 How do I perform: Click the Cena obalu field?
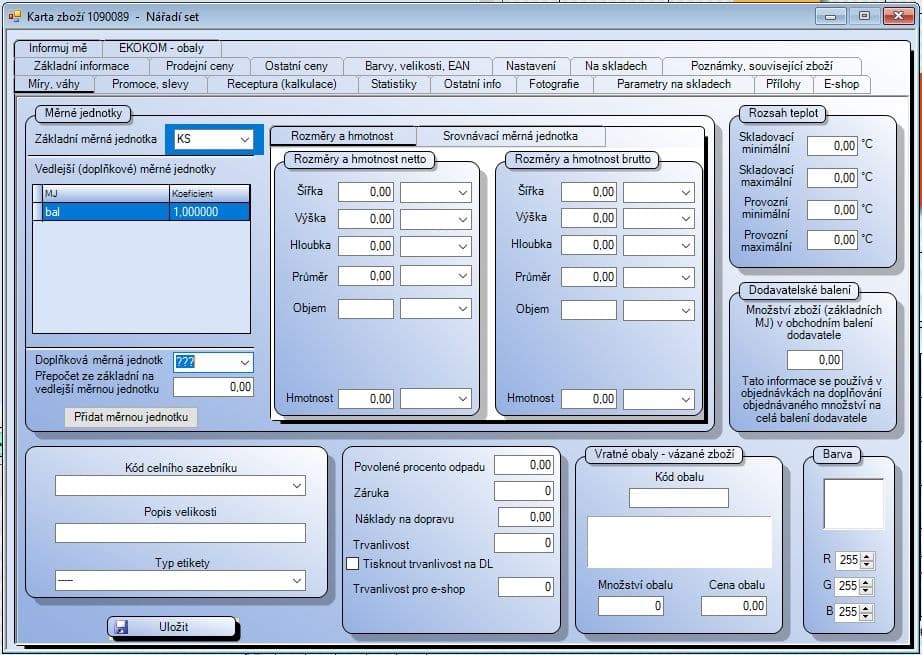734,606
